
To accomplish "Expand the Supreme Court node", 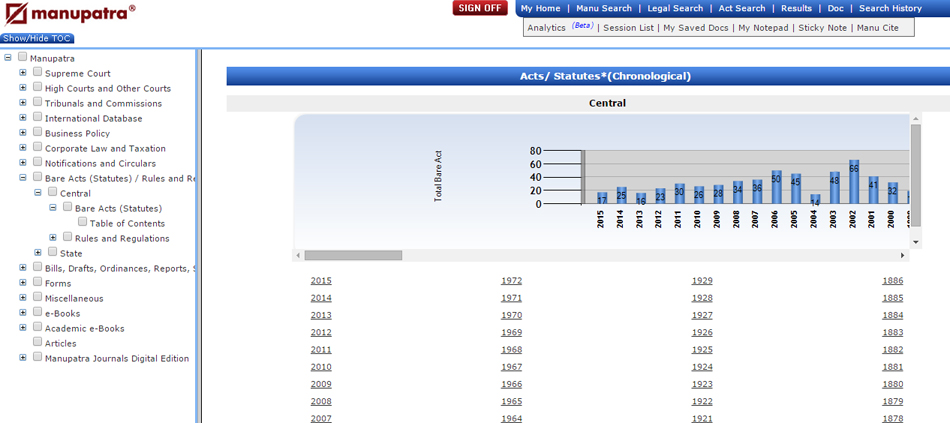I will click(23, 73).
